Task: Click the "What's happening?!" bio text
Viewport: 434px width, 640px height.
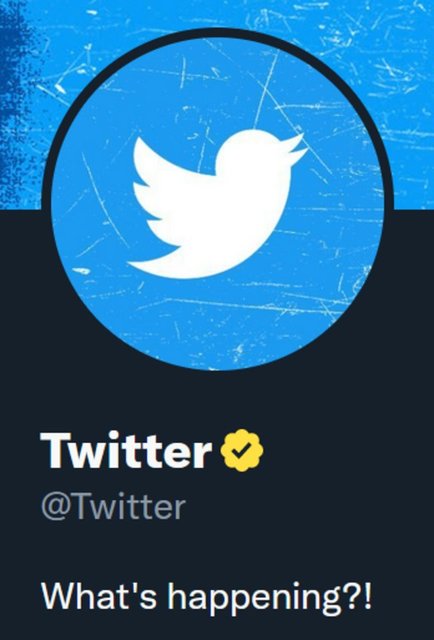Action: click(207, 598)
